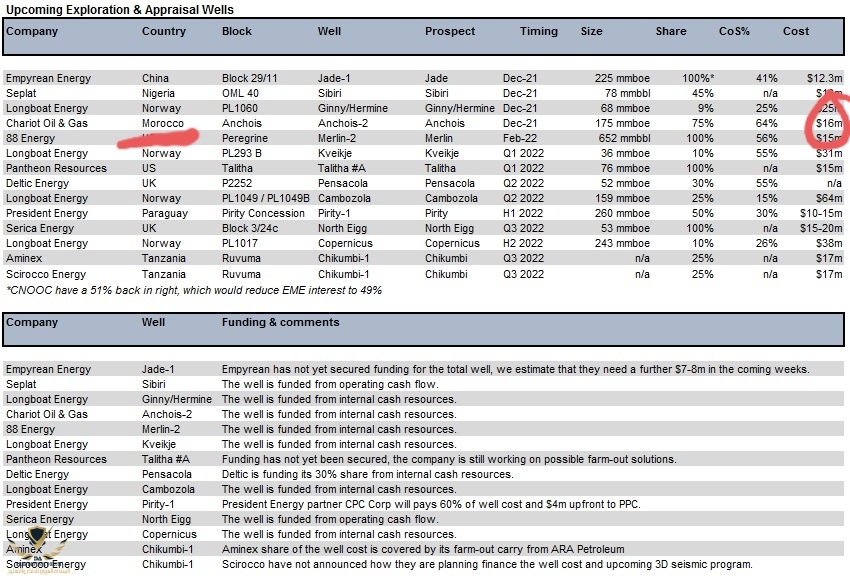Select the 'Prospect' column header
850x576 pixels.
[x=450, y=31]
